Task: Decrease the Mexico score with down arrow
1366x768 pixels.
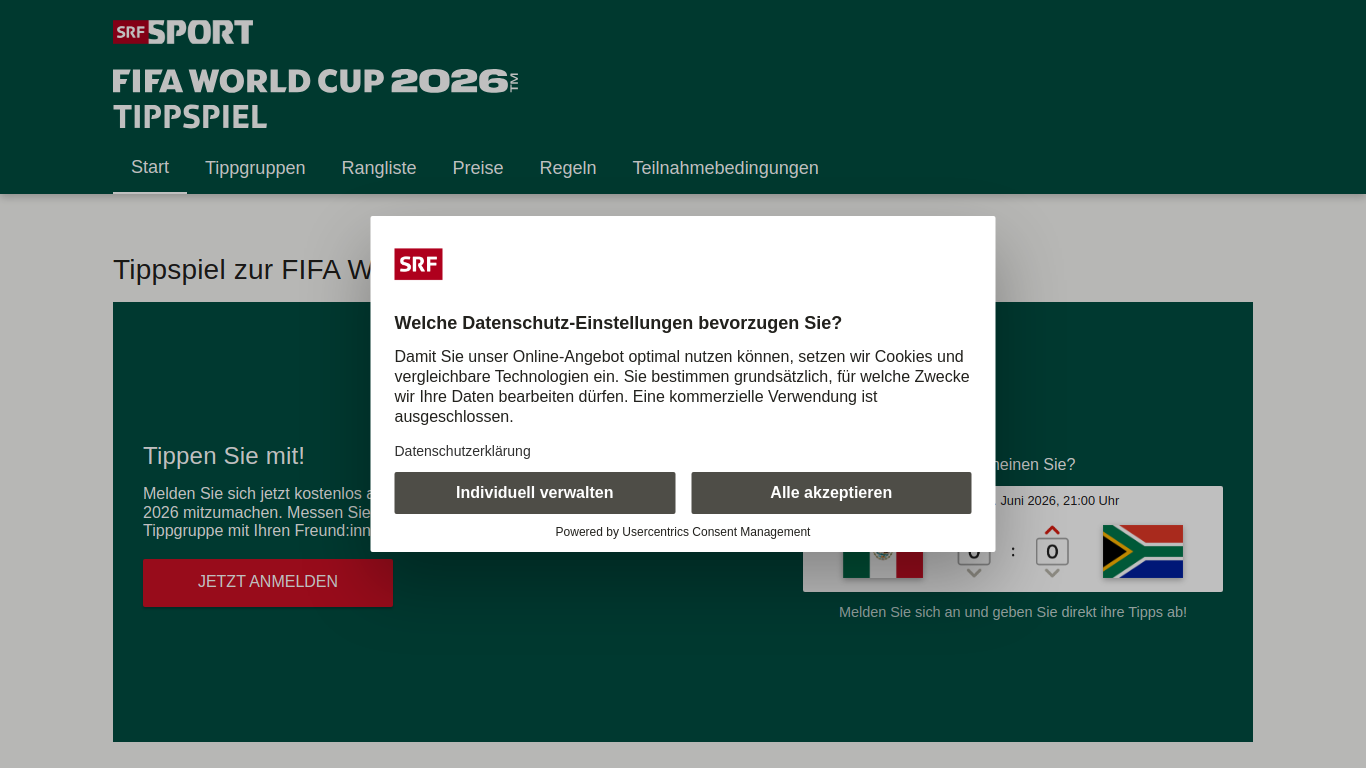Action: (974, 573)
